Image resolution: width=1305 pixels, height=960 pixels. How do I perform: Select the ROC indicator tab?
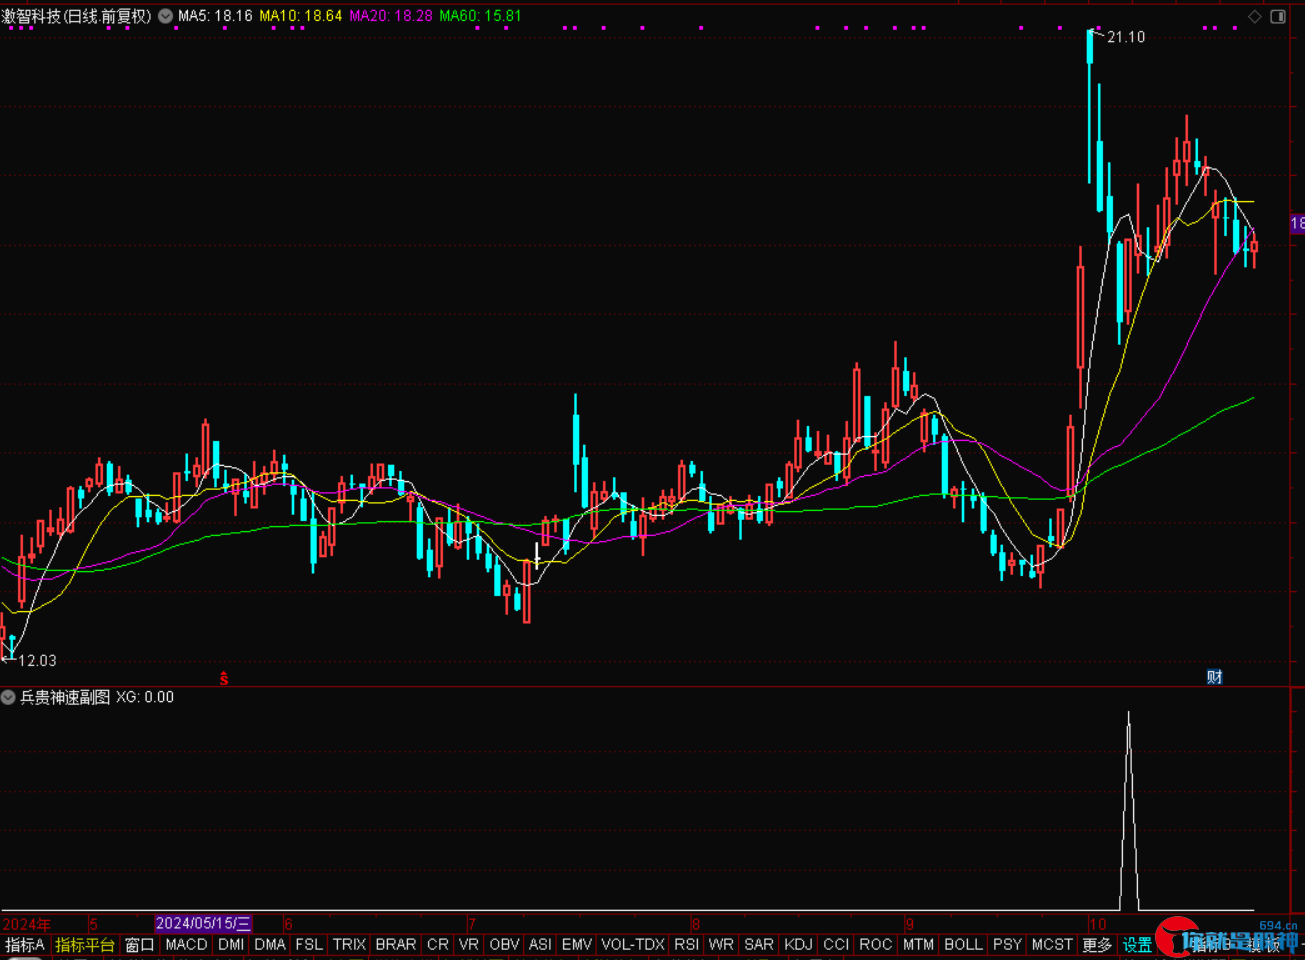(876, 944)
